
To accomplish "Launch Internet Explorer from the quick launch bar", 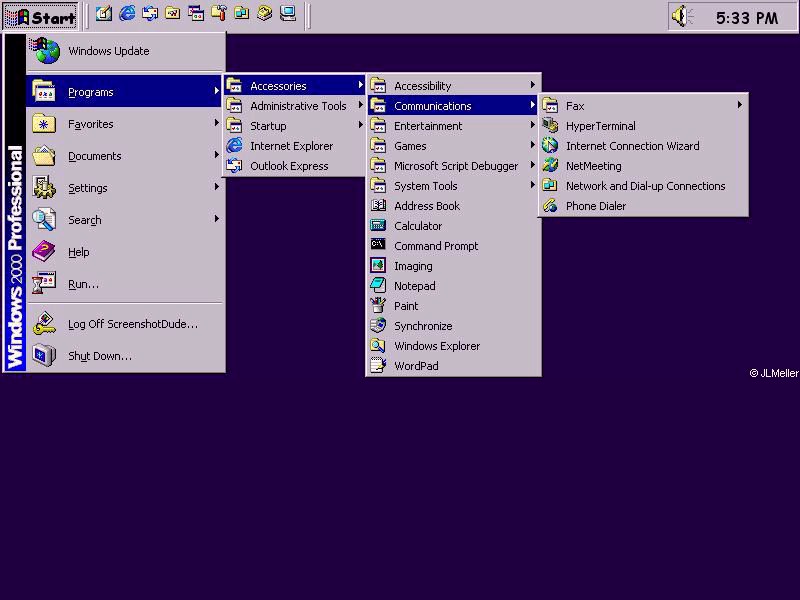I will [127, 14].
